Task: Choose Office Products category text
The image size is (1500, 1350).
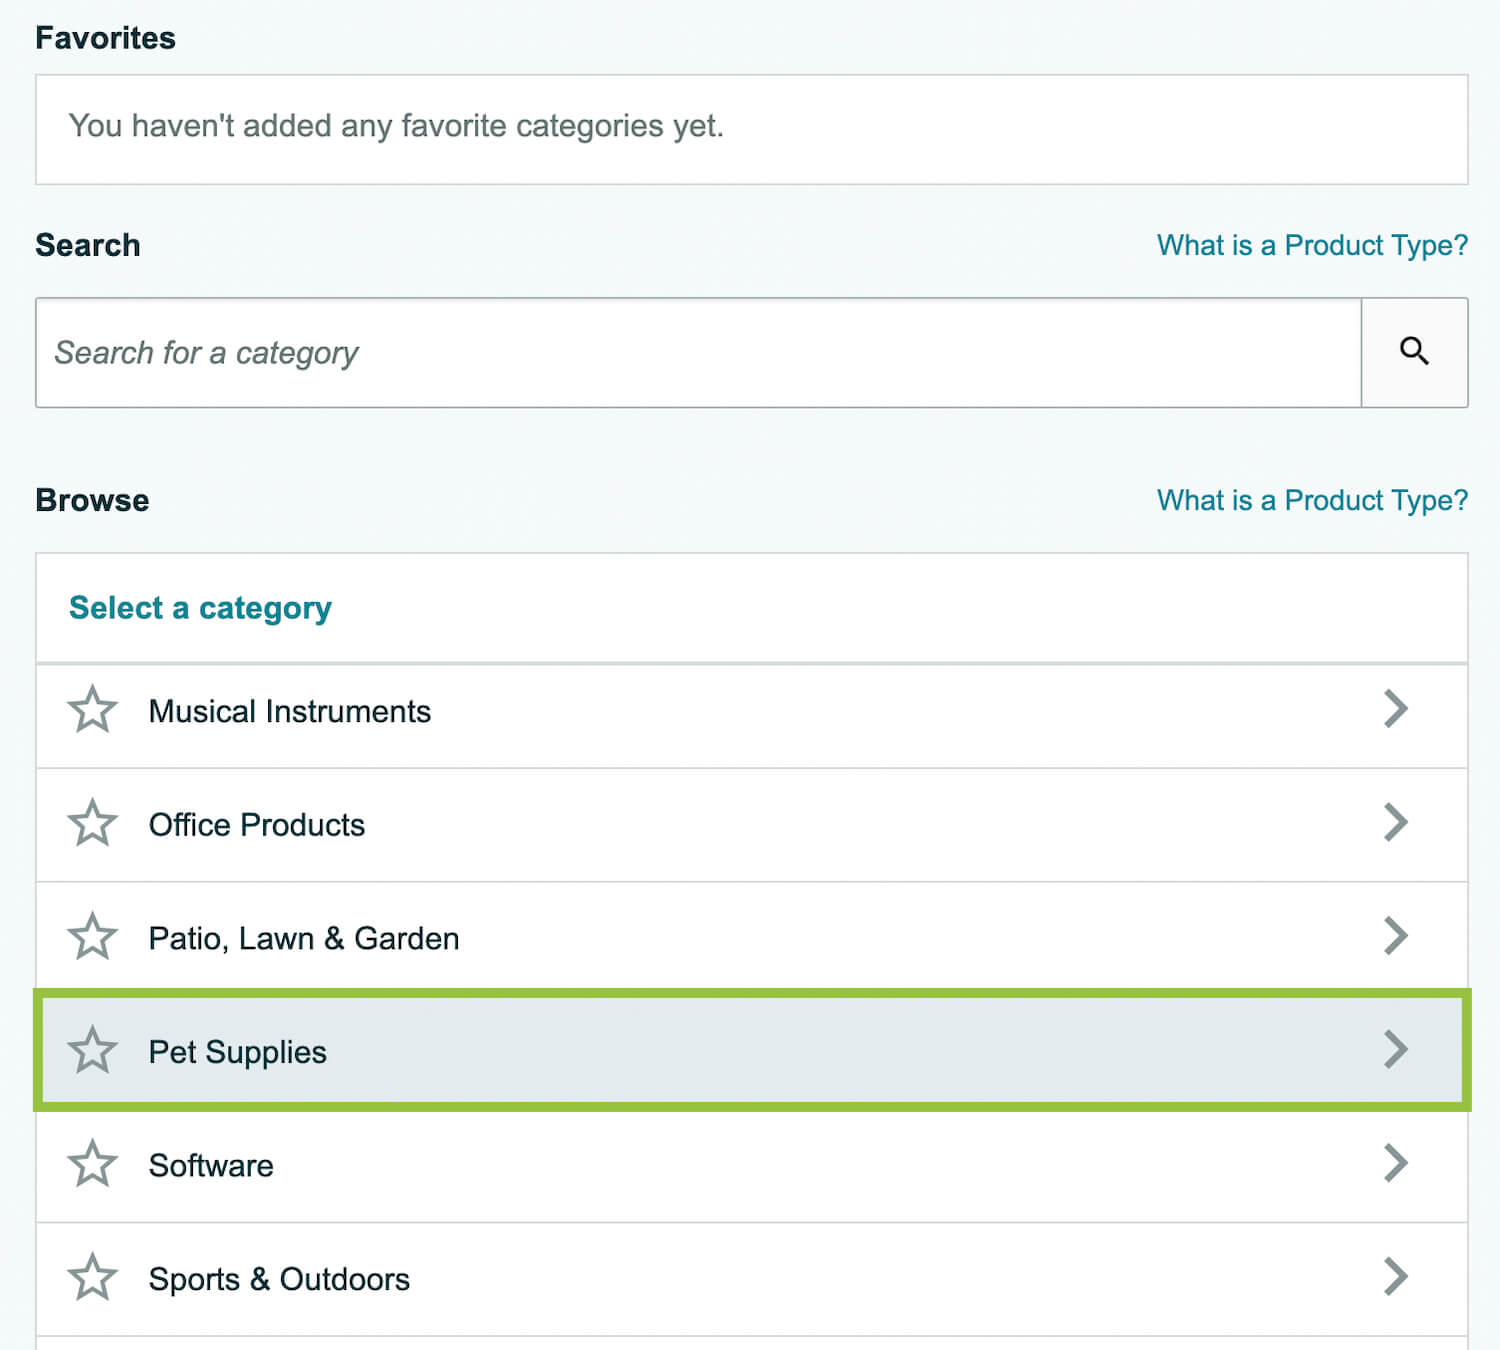Action: pyautogui.click(x=257, y=825)
